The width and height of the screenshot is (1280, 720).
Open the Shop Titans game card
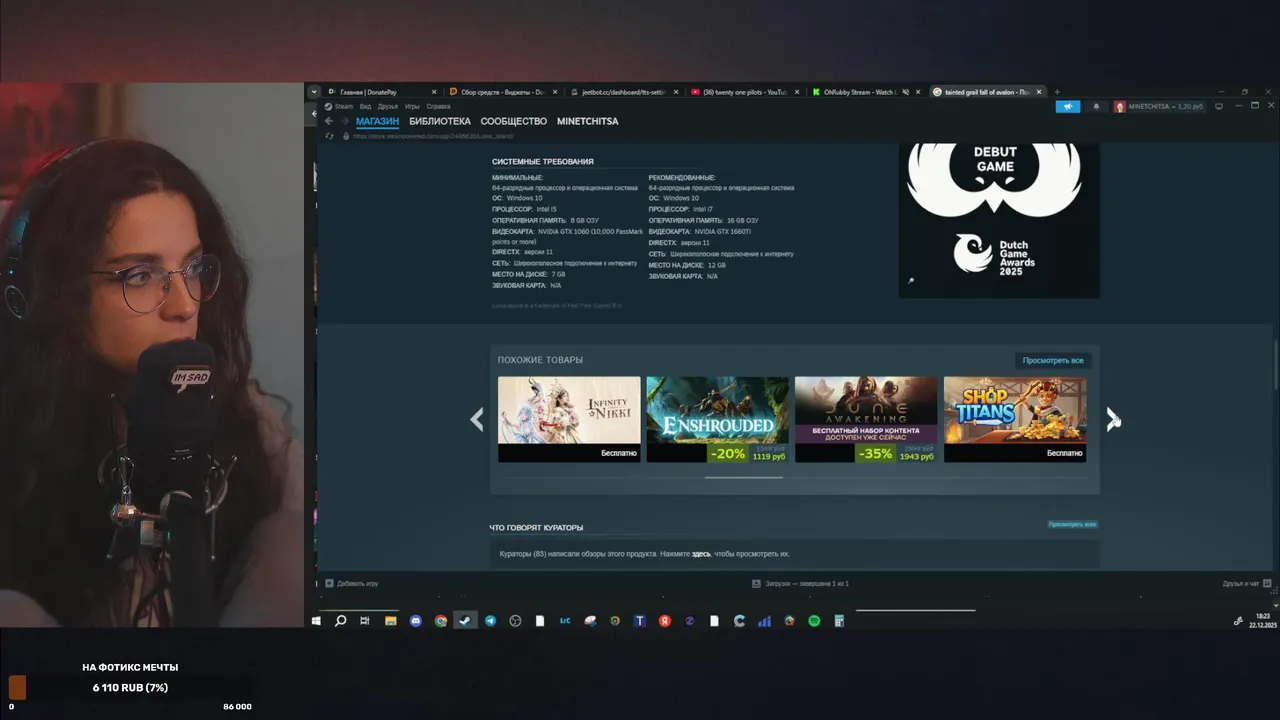pos(1015,419)
